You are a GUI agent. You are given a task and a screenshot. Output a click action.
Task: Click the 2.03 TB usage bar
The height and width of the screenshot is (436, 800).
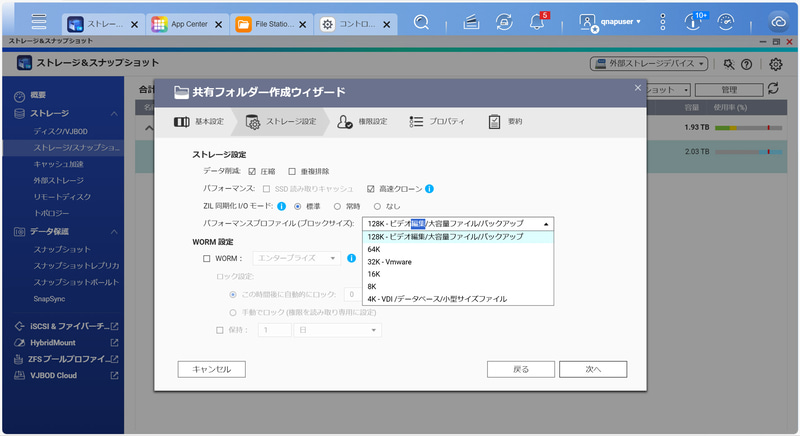(748, 152)
